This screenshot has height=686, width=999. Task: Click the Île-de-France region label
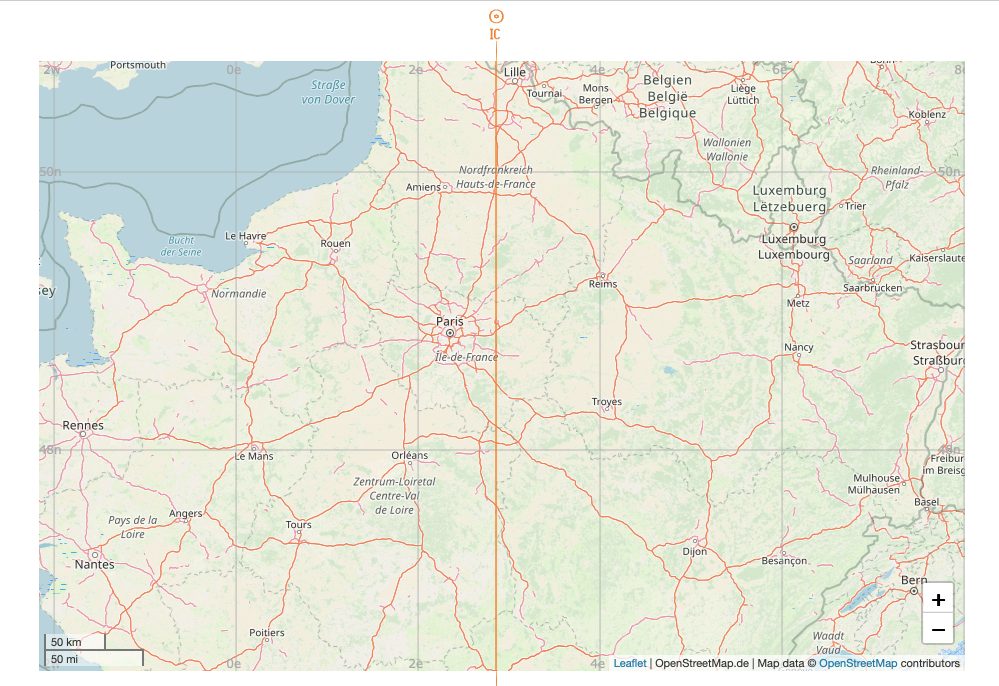466,357
